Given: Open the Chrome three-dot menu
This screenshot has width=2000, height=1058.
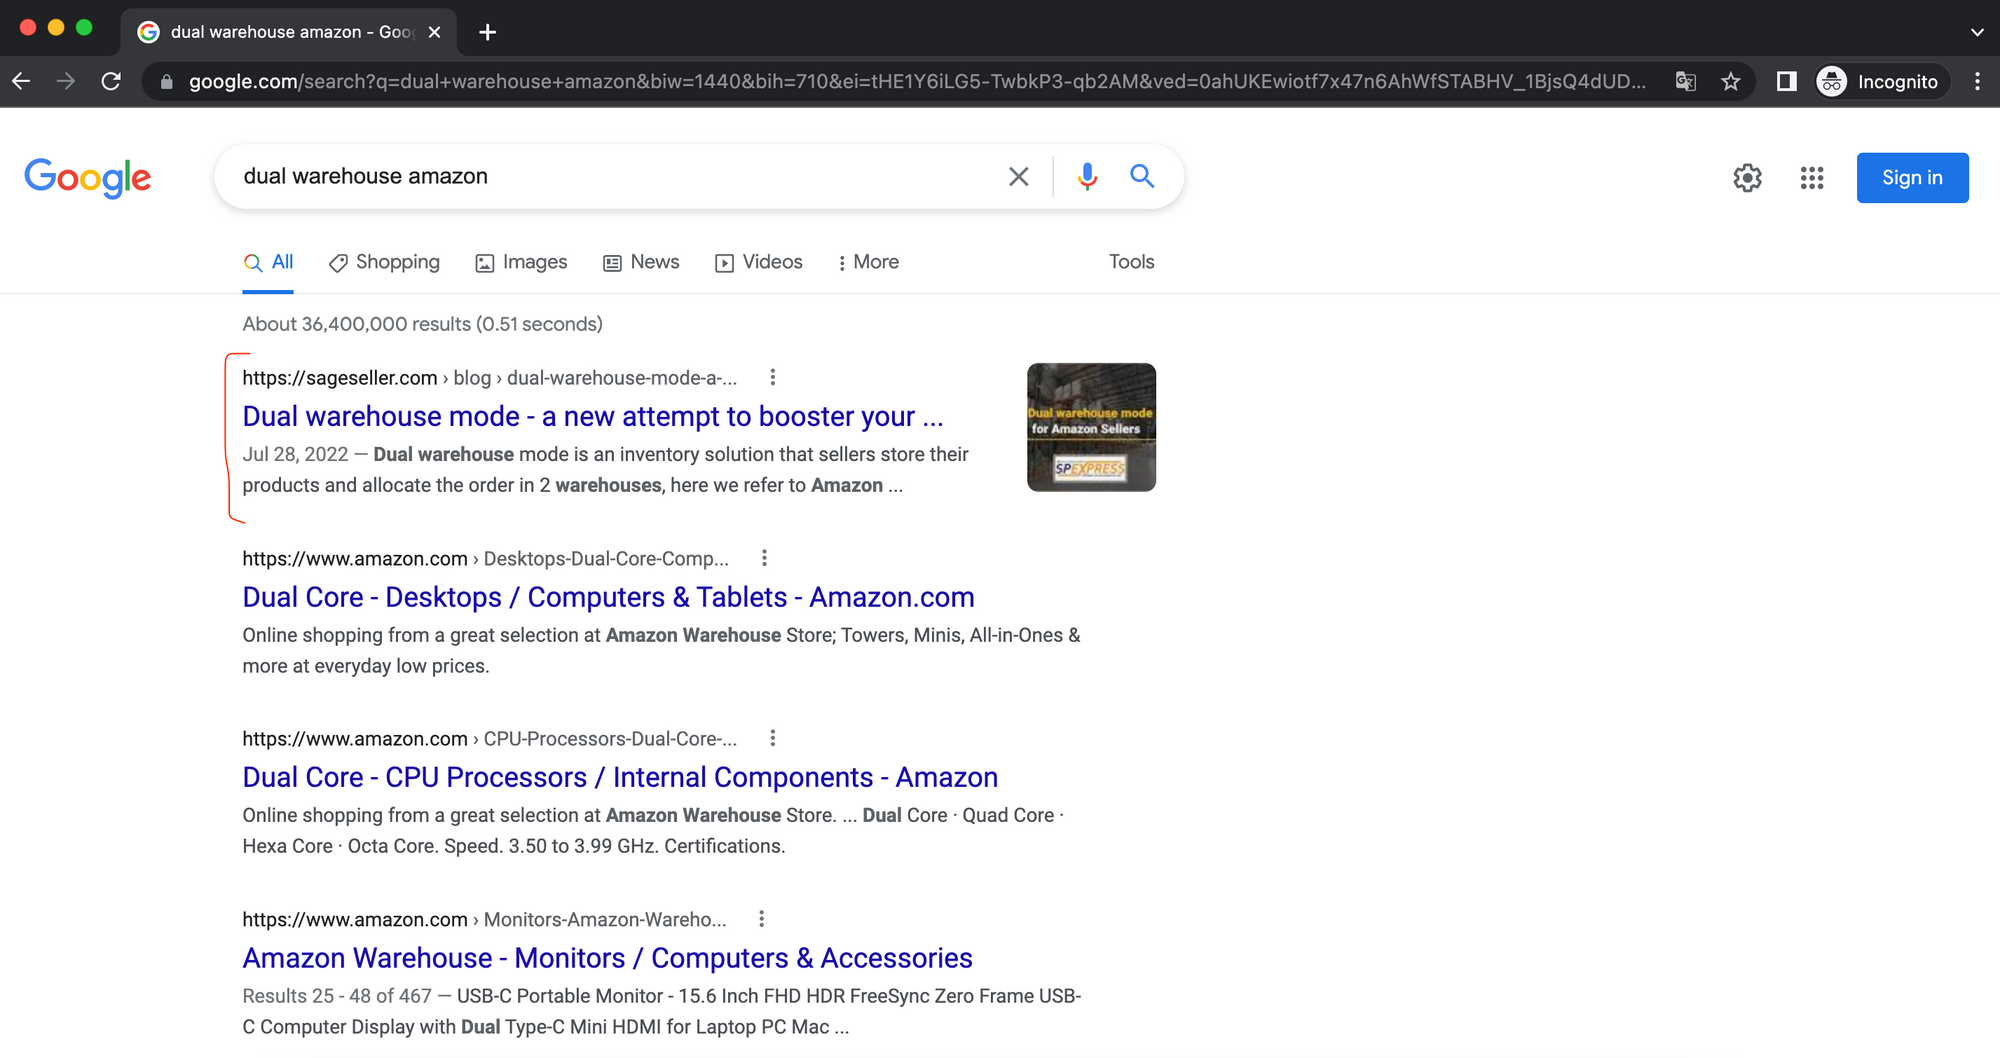Looking at the screenshot, I should [1977, 81].
